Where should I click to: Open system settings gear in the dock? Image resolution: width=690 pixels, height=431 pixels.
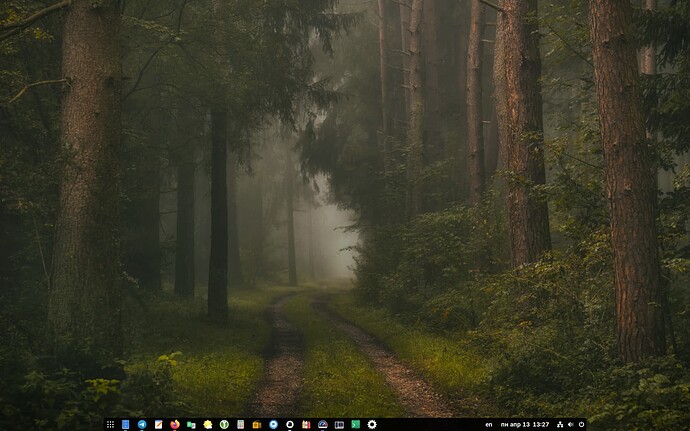pos(372,424)
